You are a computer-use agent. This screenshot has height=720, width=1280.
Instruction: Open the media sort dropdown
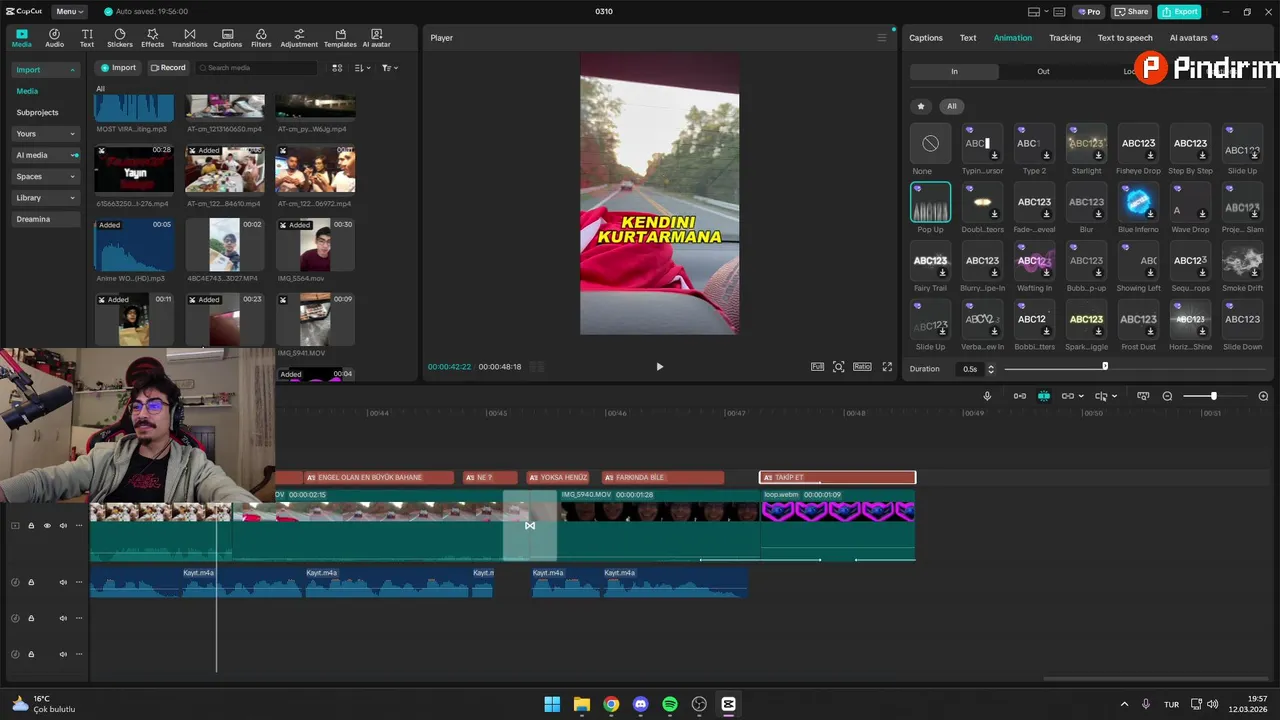tap(363, 68)
